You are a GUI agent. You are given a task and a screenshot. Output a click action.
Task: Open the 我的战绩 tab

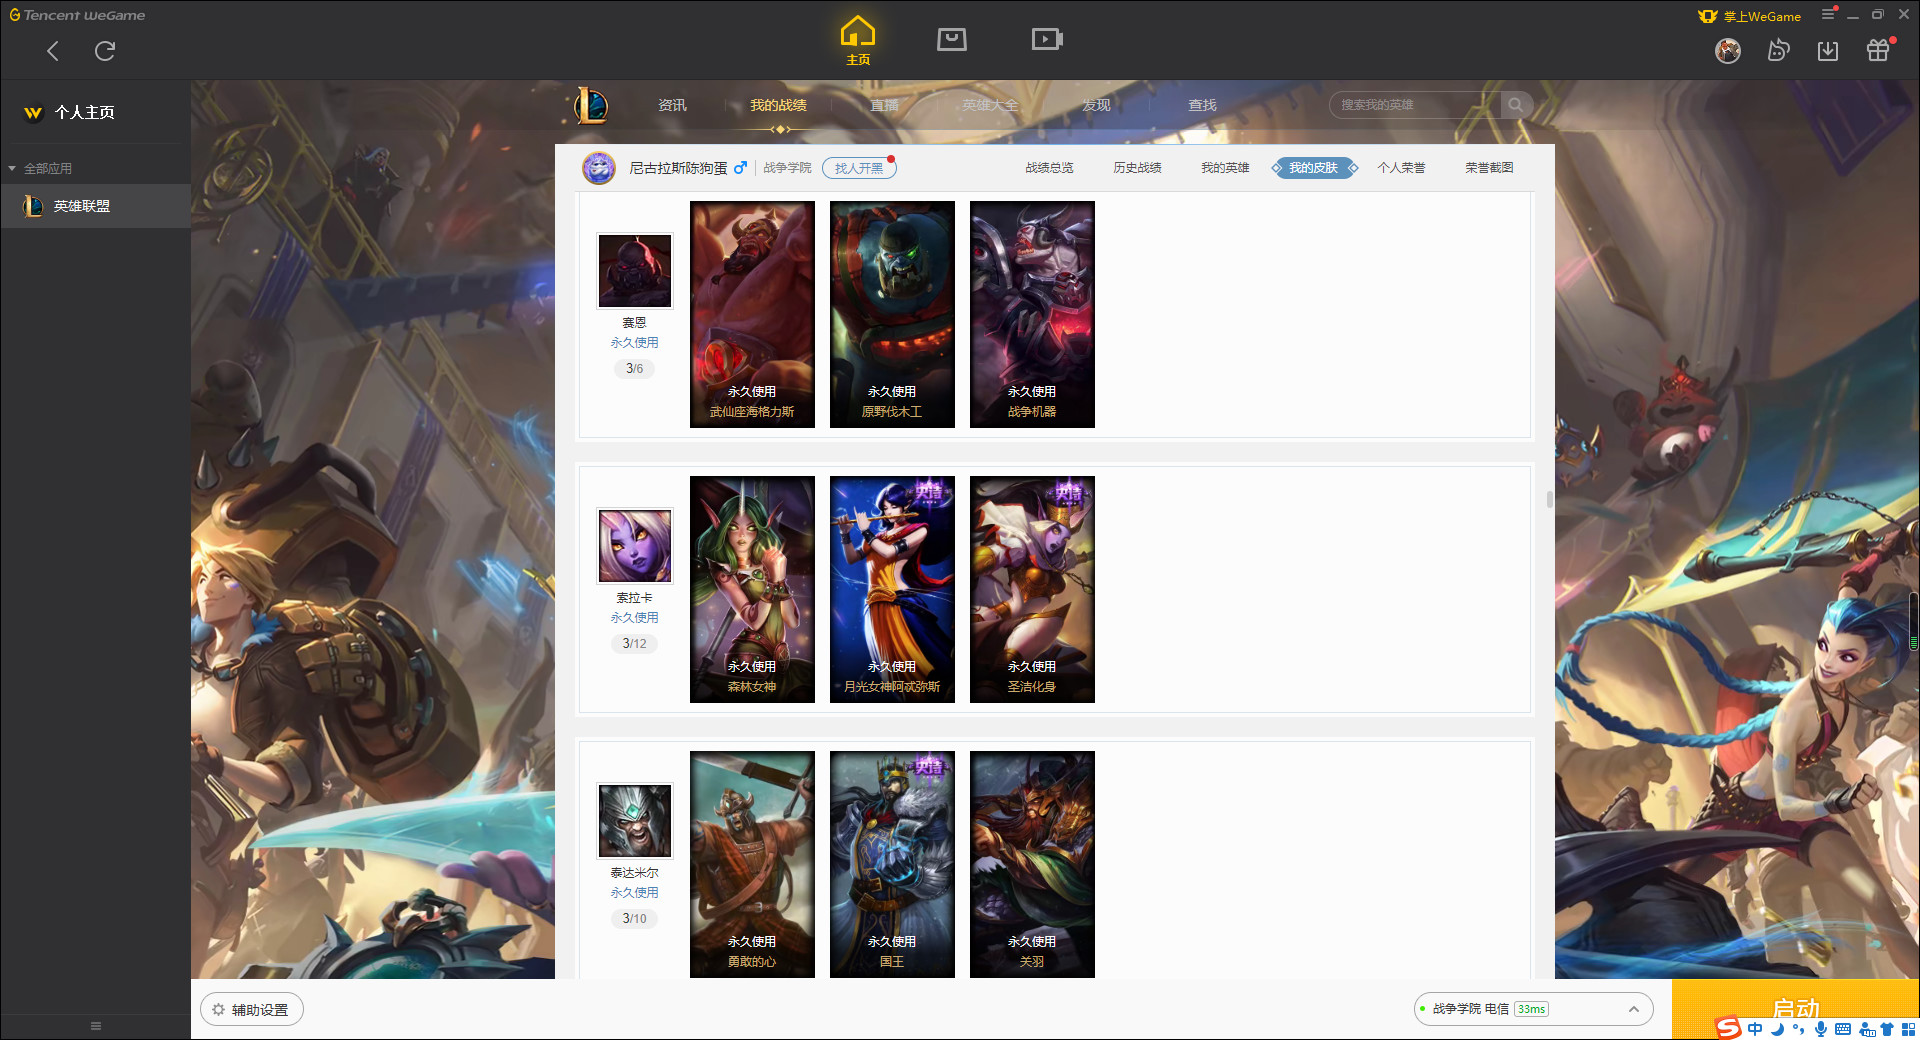pyautogui.click(x=778, y=105)
